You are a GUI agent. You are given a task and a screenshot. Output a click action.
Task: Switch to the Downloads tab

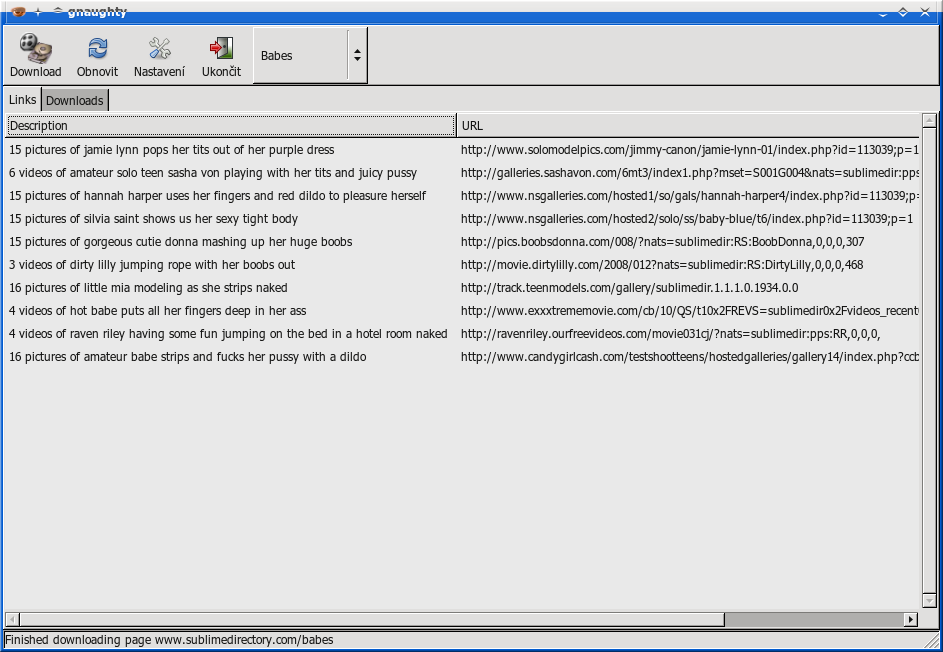75,100
